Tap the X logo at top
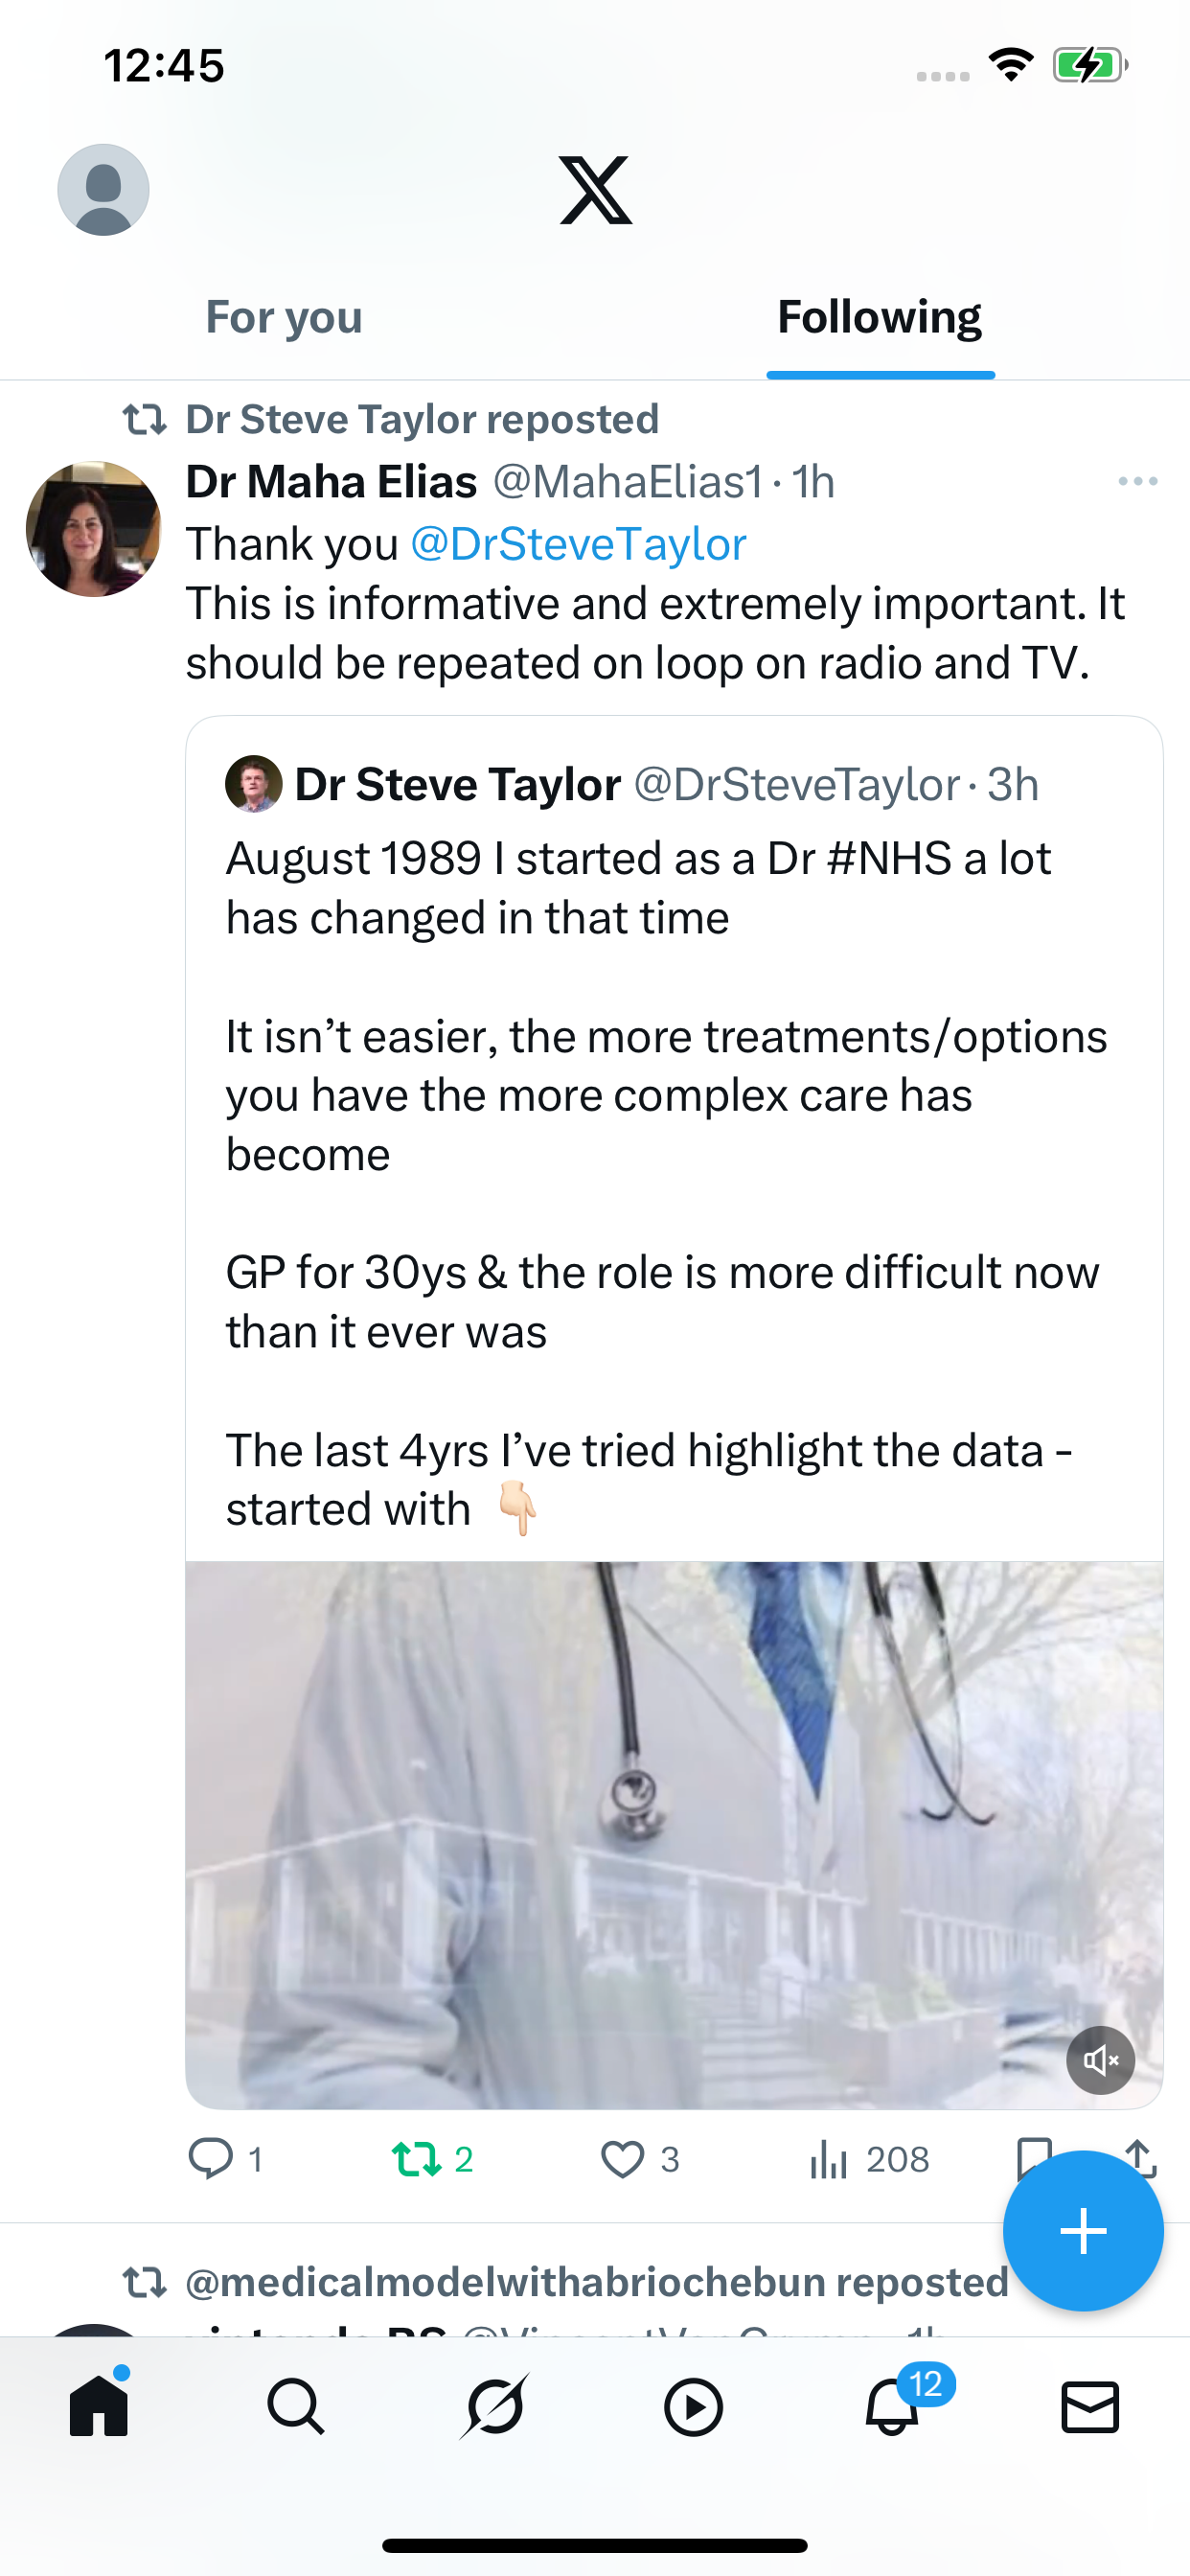This screenshot has height=2576, width=1190. click(x=595, y=190)
